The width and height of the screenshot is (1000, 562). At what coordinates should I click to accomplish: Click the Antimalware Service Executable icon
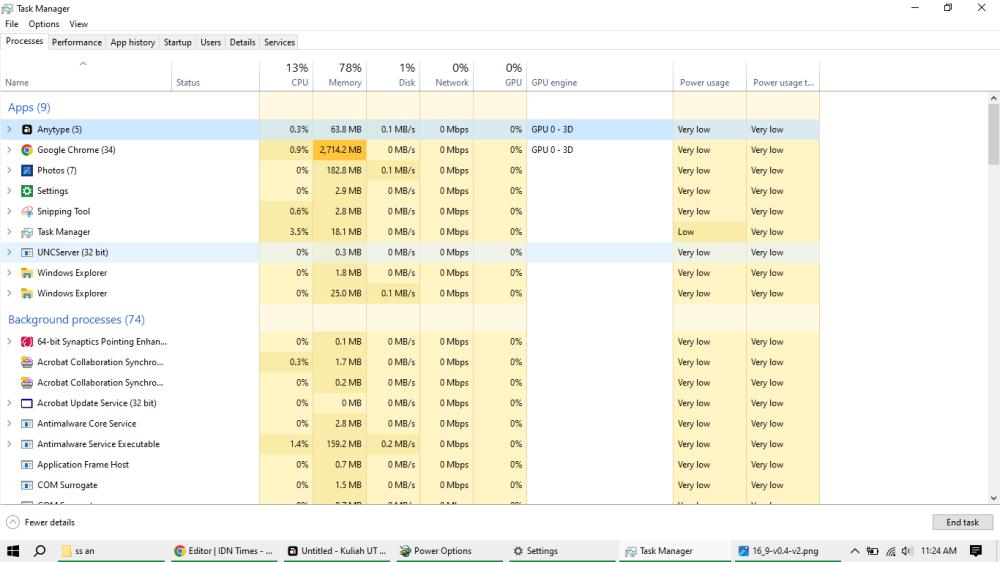pos(27,444)
